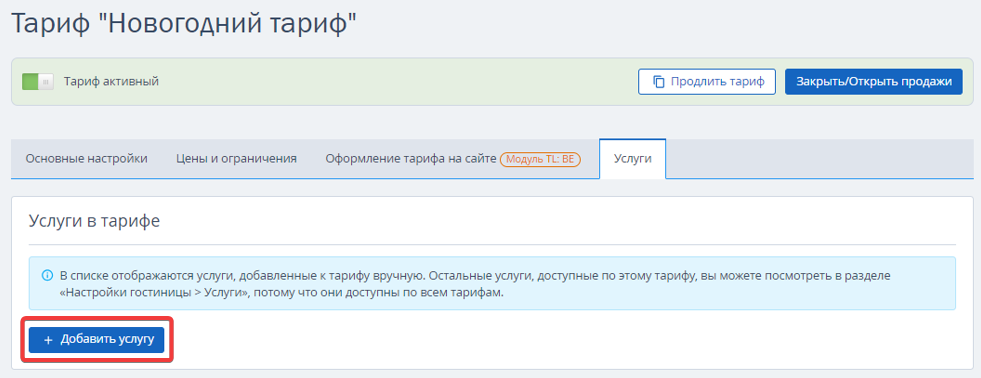Click the info icon in the blue notice
Screen dimensions: 981x378
tap(46, 275)
